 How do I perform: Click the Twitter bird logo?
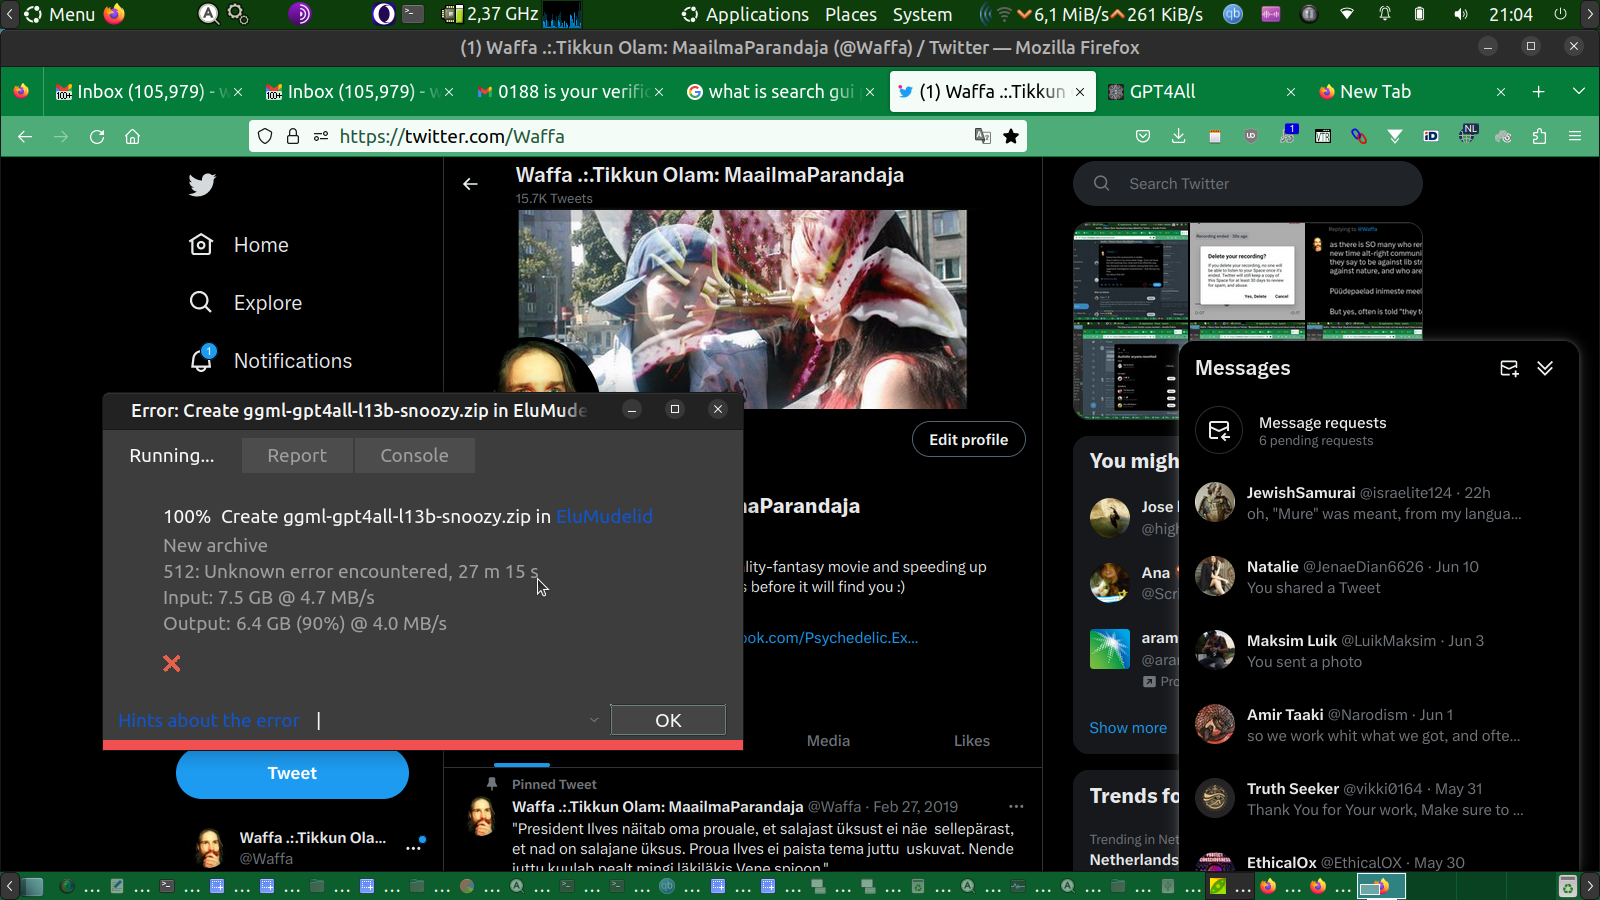(202, 184)
